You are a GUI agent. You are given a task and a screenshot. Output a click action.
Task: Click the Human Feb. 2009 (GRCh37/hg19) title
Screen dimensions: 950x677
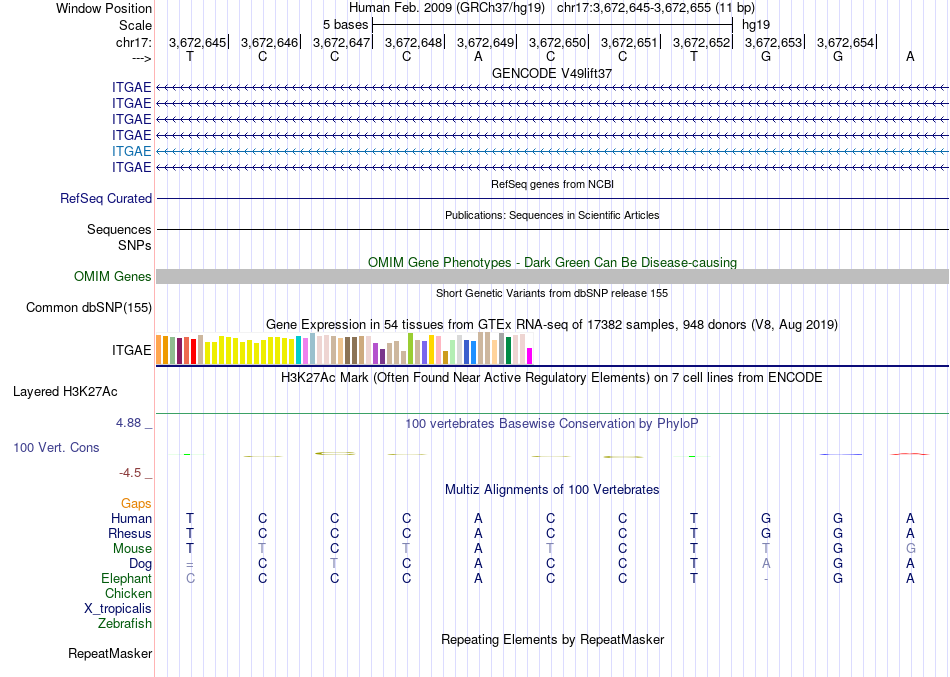pyautogui.click(x=447, y=8)
